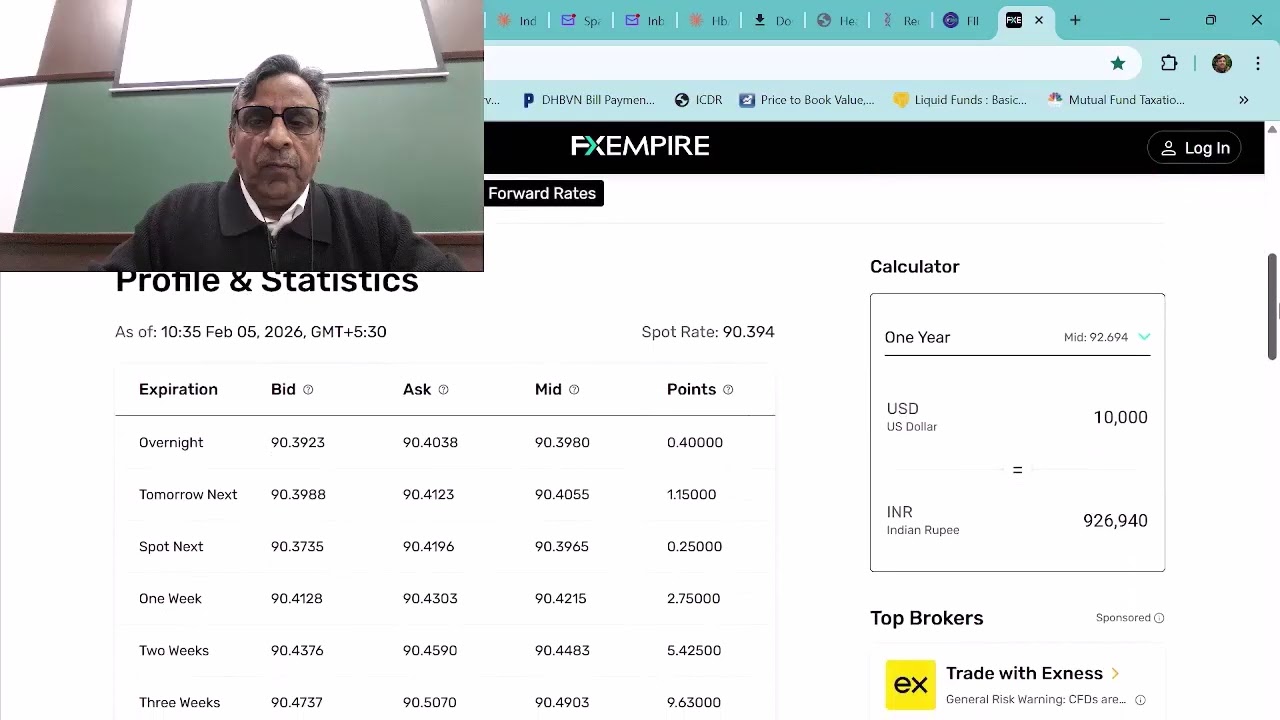This screenshot has width=1280, height=720.
Task: Click the One Week row label
Action: [x=170, y=598]
